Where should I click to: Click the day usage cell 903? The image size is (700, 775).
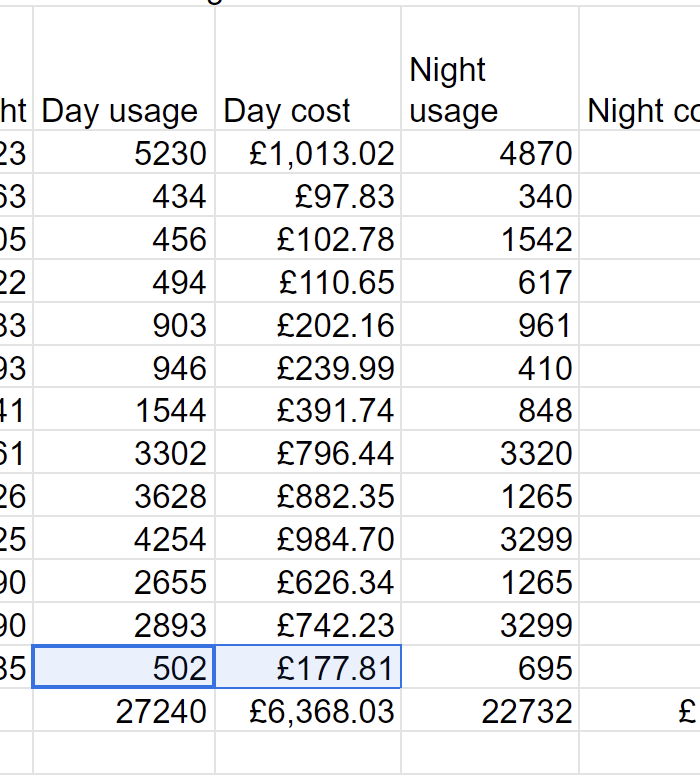(124, 325)
